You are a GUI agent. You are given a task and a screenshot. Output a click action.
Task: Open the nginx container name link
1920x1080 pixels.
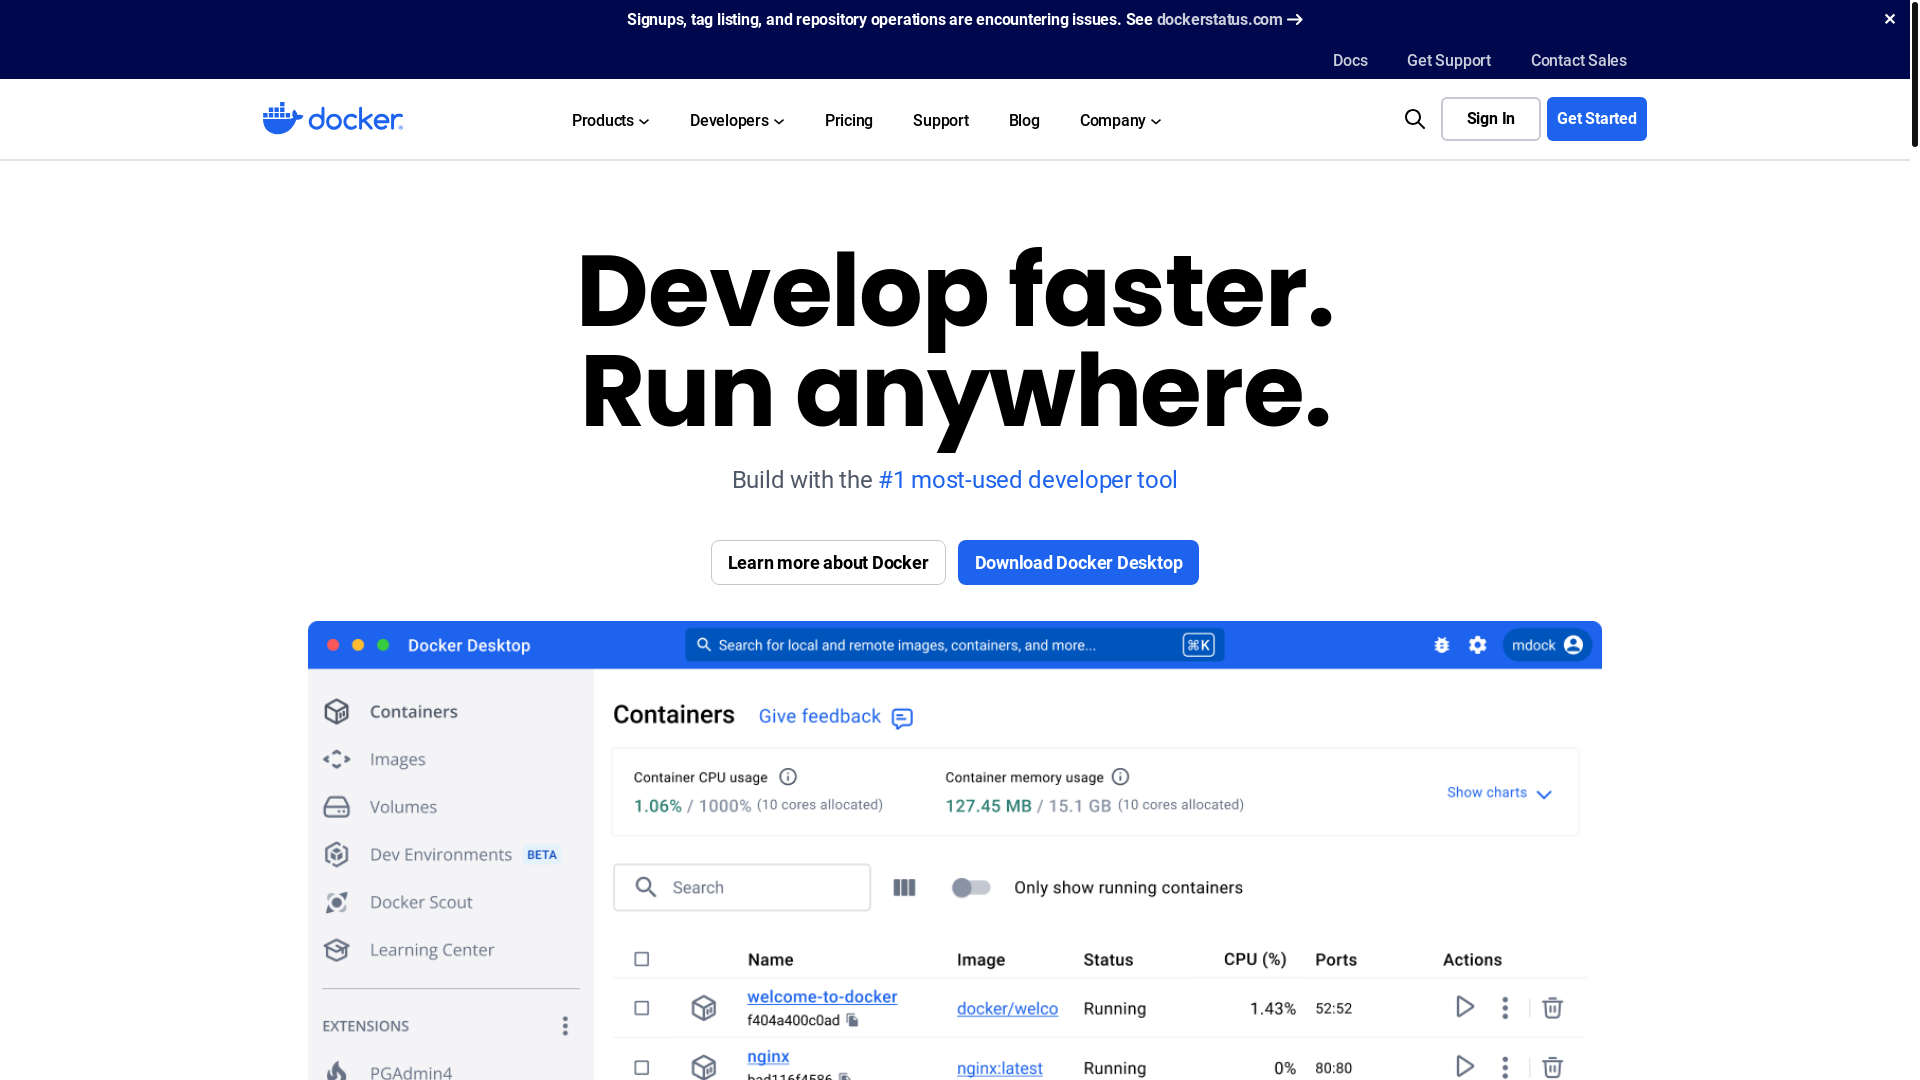[768, 1056]
